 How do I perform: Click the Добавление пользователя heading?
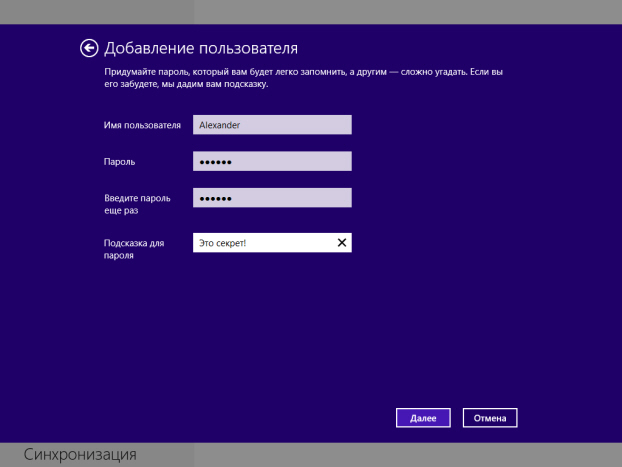(201, 48)
